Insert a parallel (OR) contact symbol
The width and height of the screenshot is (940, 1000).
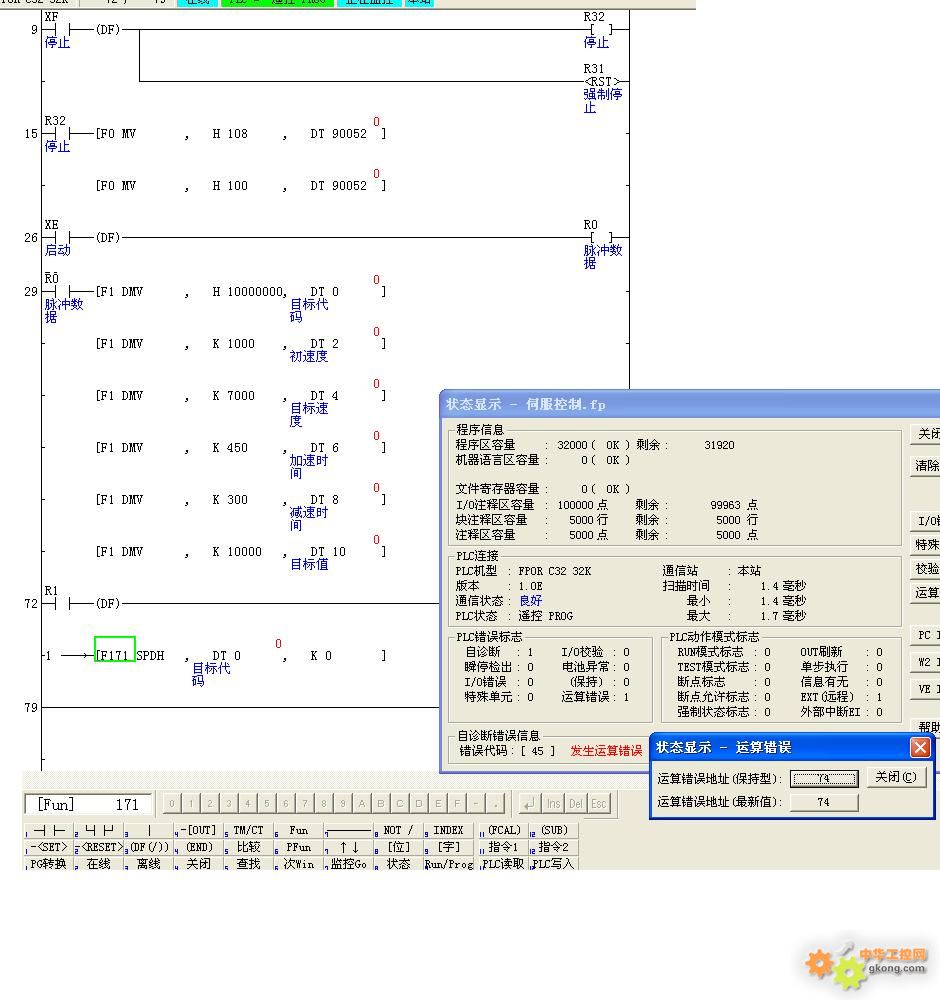click(99, 830)
